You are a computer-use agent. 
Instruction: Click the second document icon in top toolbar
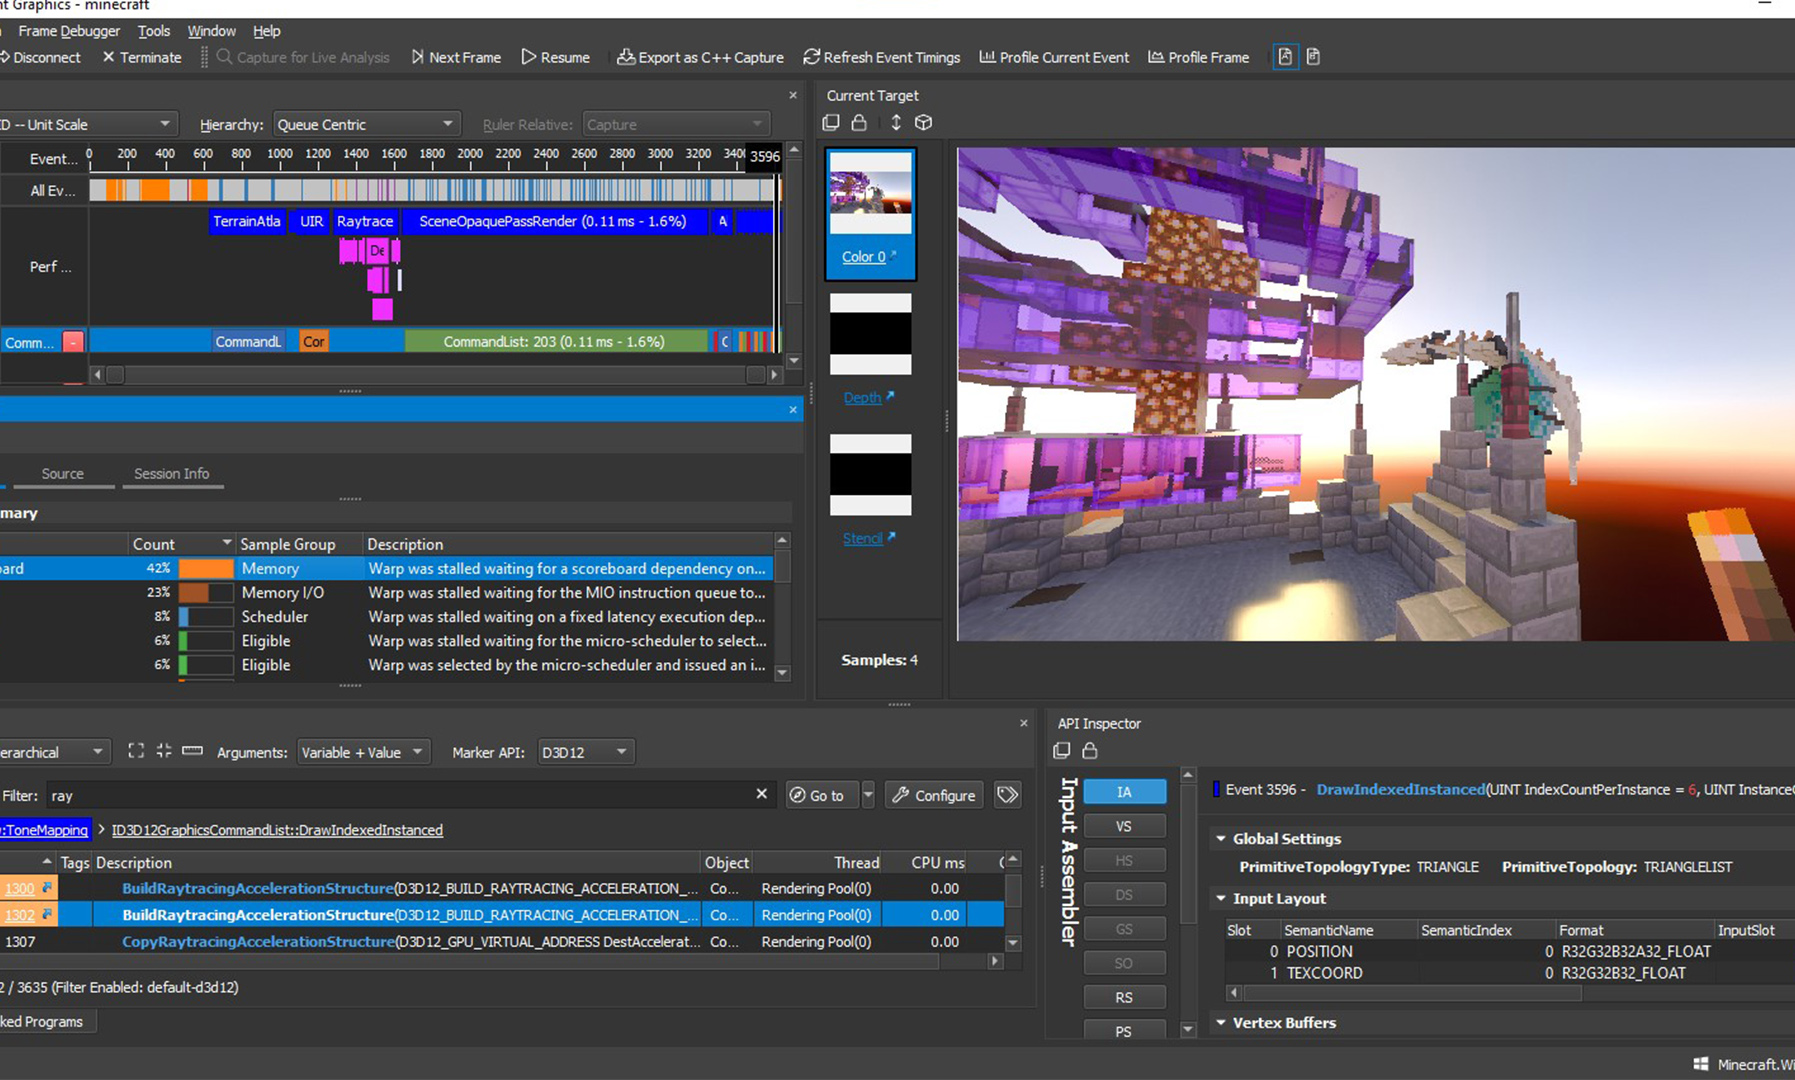1314,57
